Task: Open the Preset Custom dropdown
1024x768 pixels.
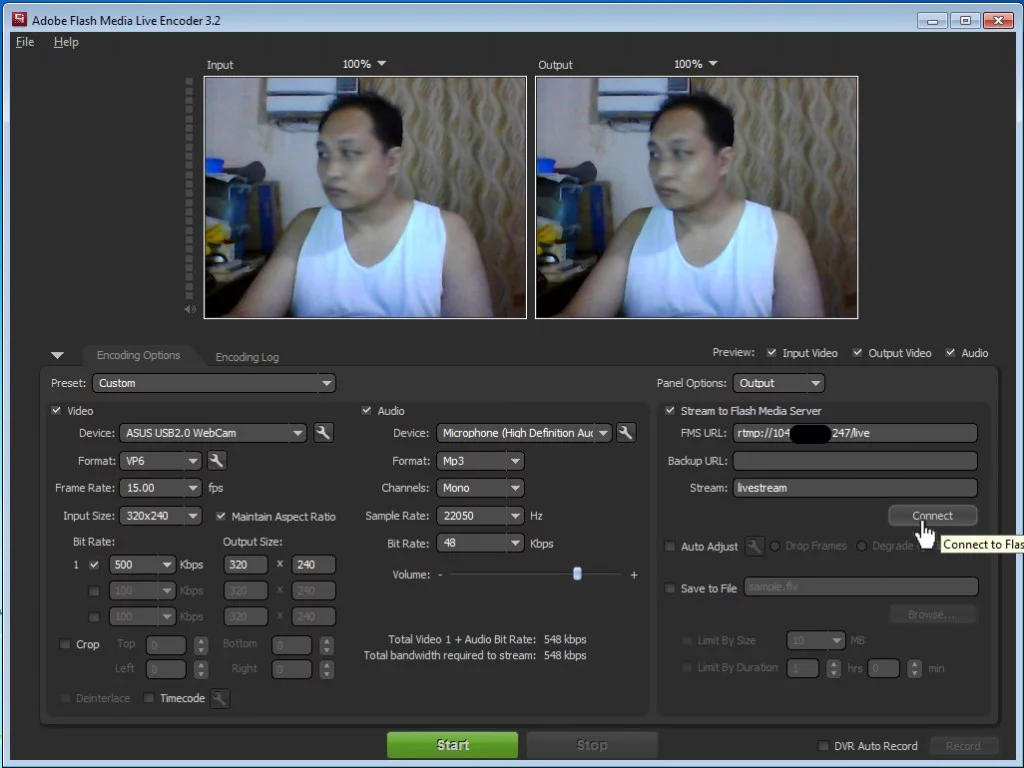Action: (214, 383)
